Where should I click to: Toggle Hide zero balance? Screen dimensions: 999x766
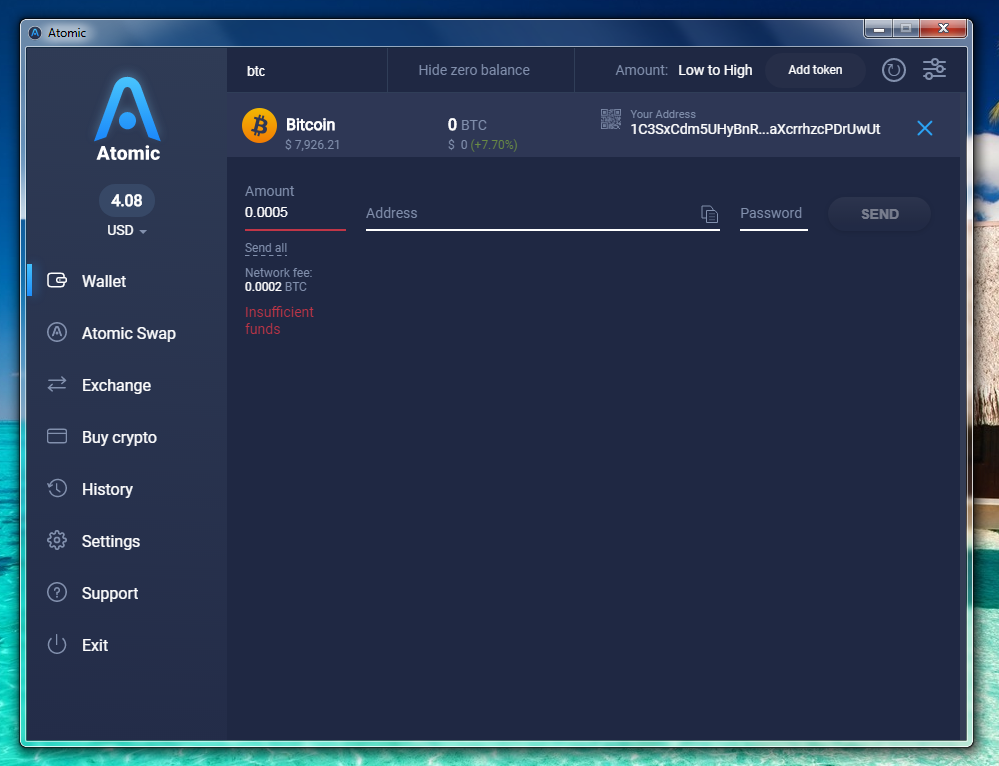pyautogui.click(x=474, y=70)
